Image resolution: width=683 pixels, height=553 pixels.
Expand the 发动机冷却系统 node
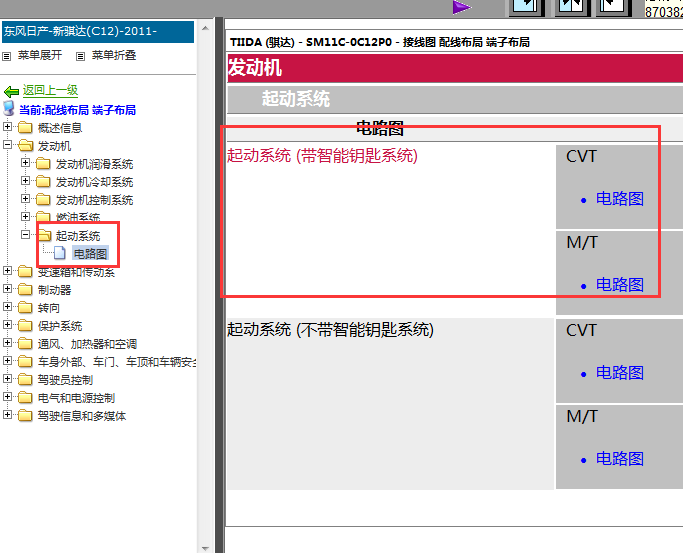(26, 182)
